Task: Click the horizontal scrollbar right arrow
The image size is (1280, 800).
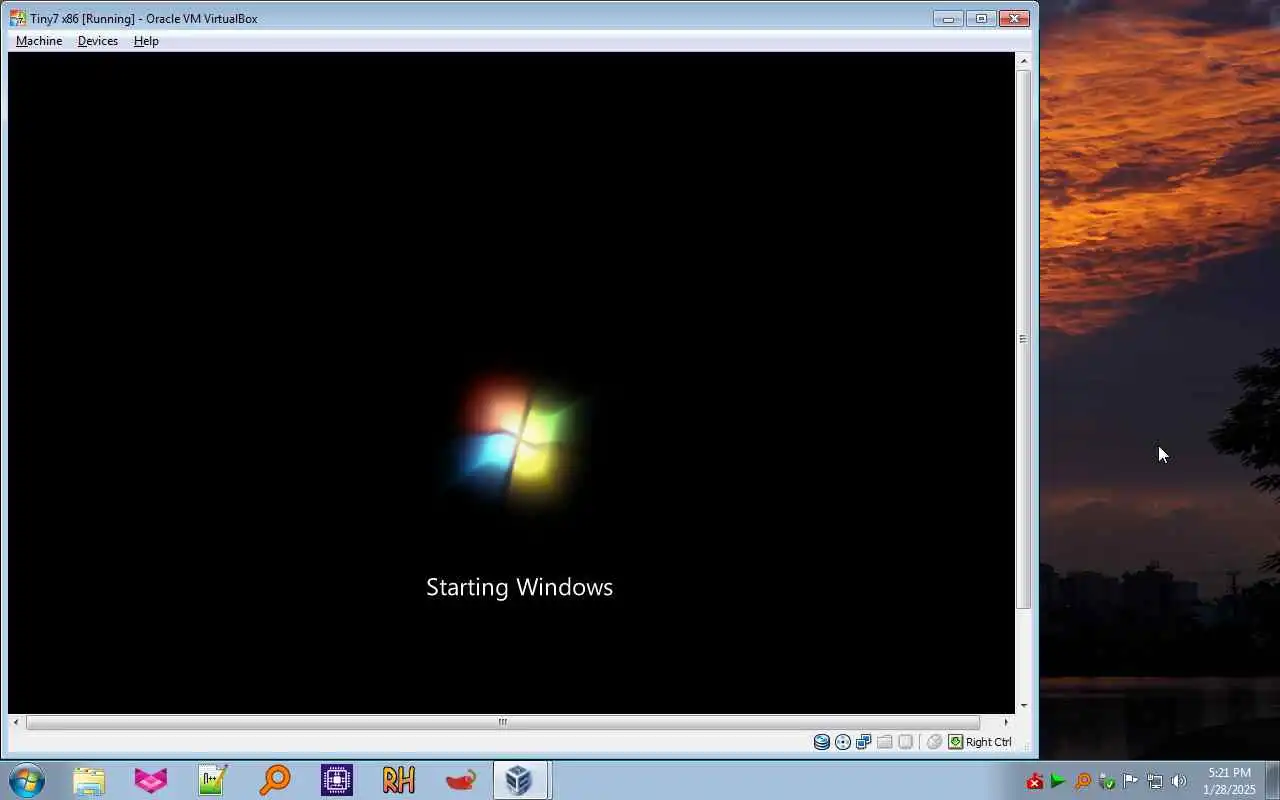Action: 1006,722
